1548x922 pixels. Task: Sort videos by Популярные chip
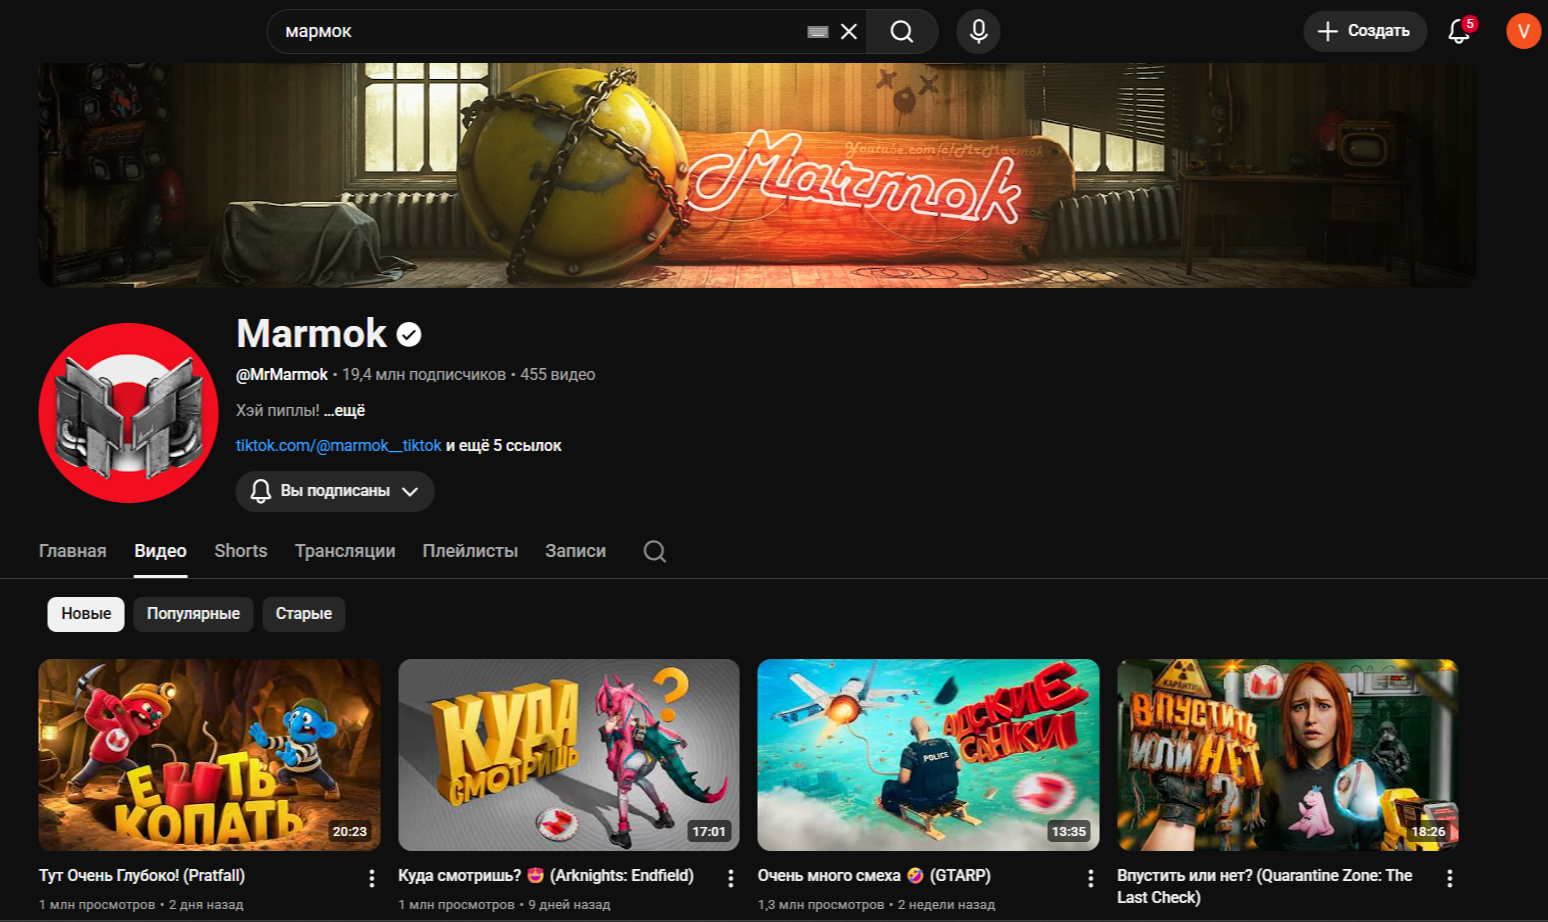pyautogui.click(x=193, y=614)
